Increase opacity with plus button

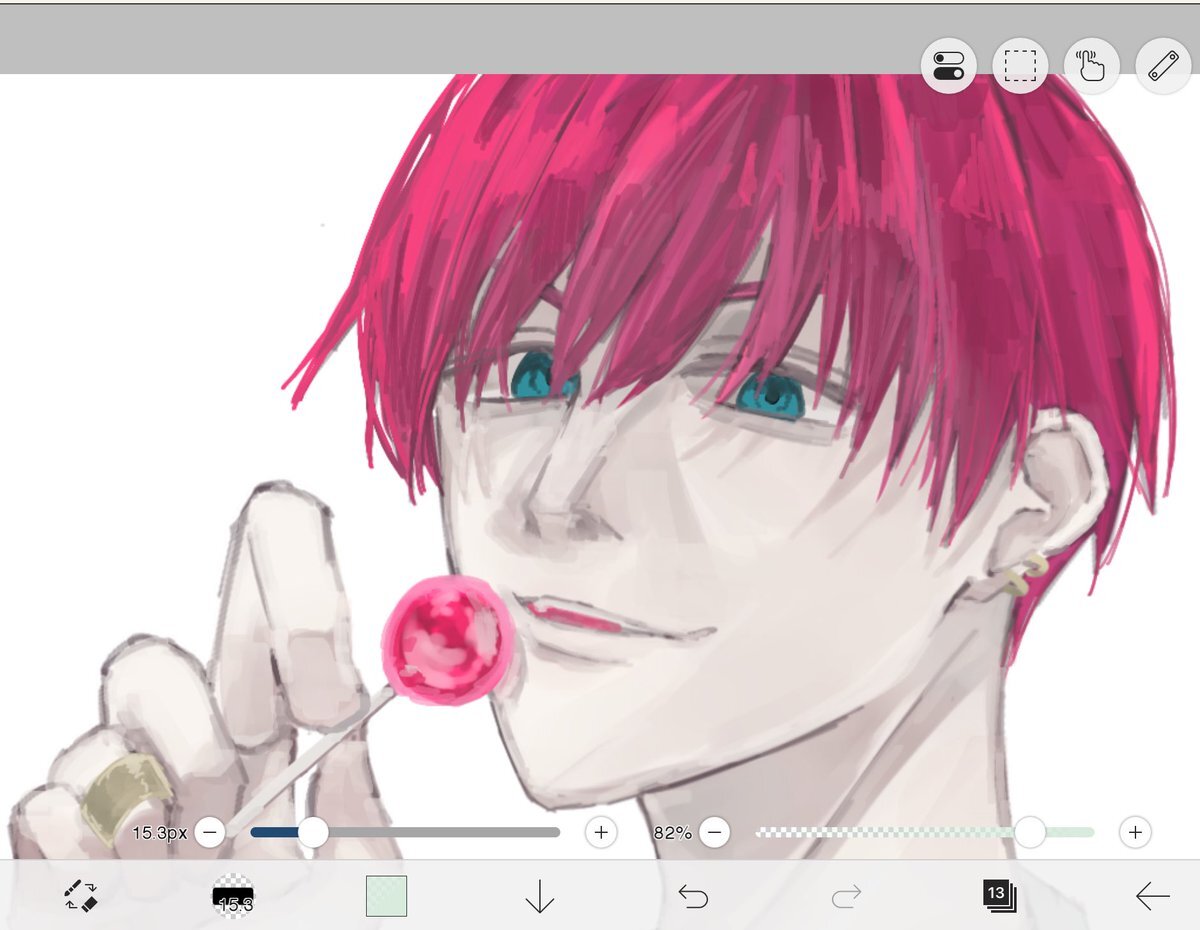click(1135, 832)
